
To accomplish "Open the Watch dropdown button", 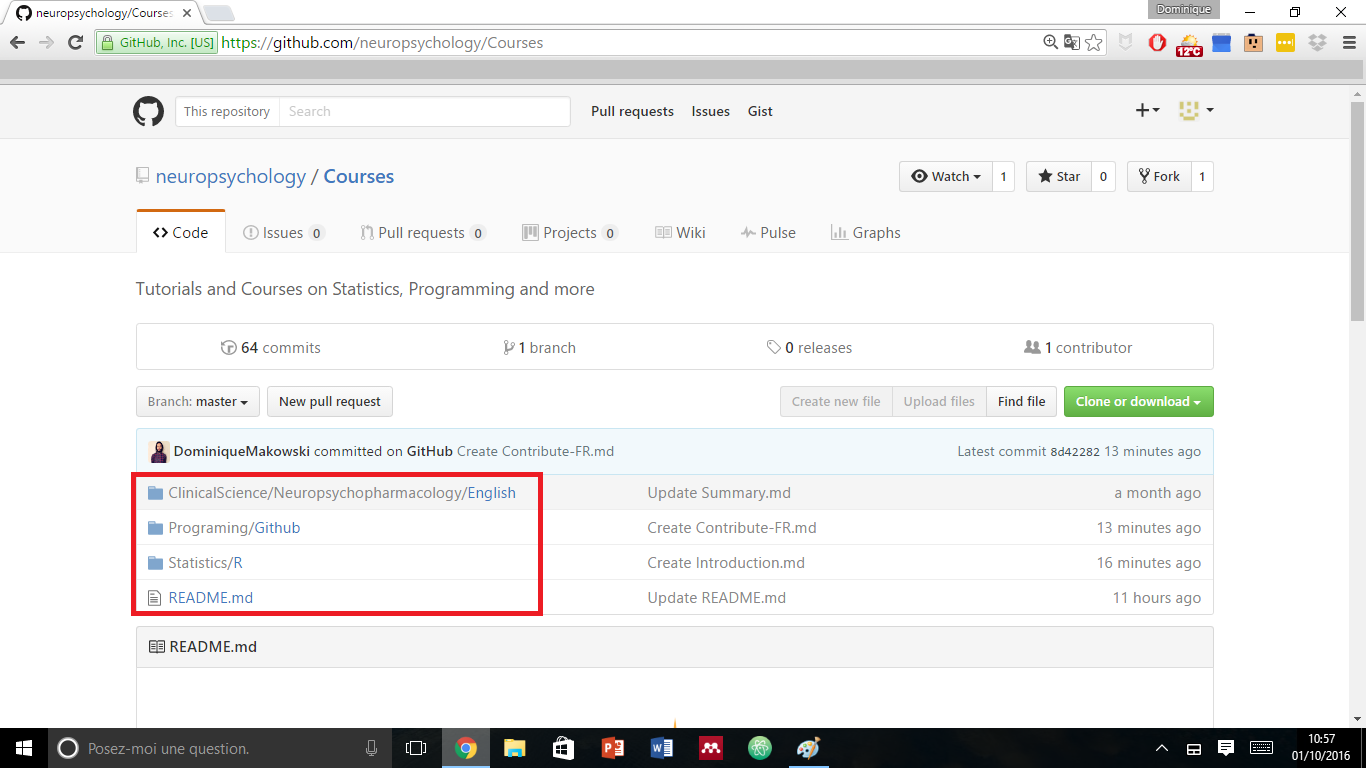I will coord(946,177).
